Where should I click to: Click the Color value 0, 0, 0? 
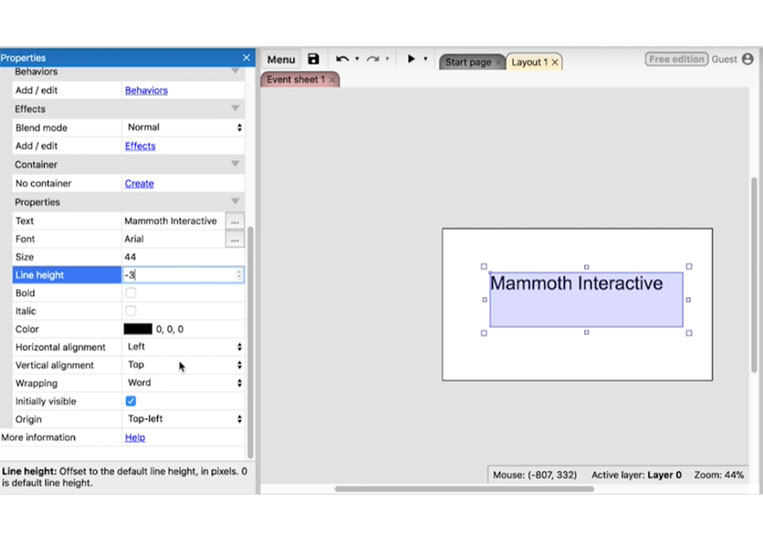click(x=169, y=329)
